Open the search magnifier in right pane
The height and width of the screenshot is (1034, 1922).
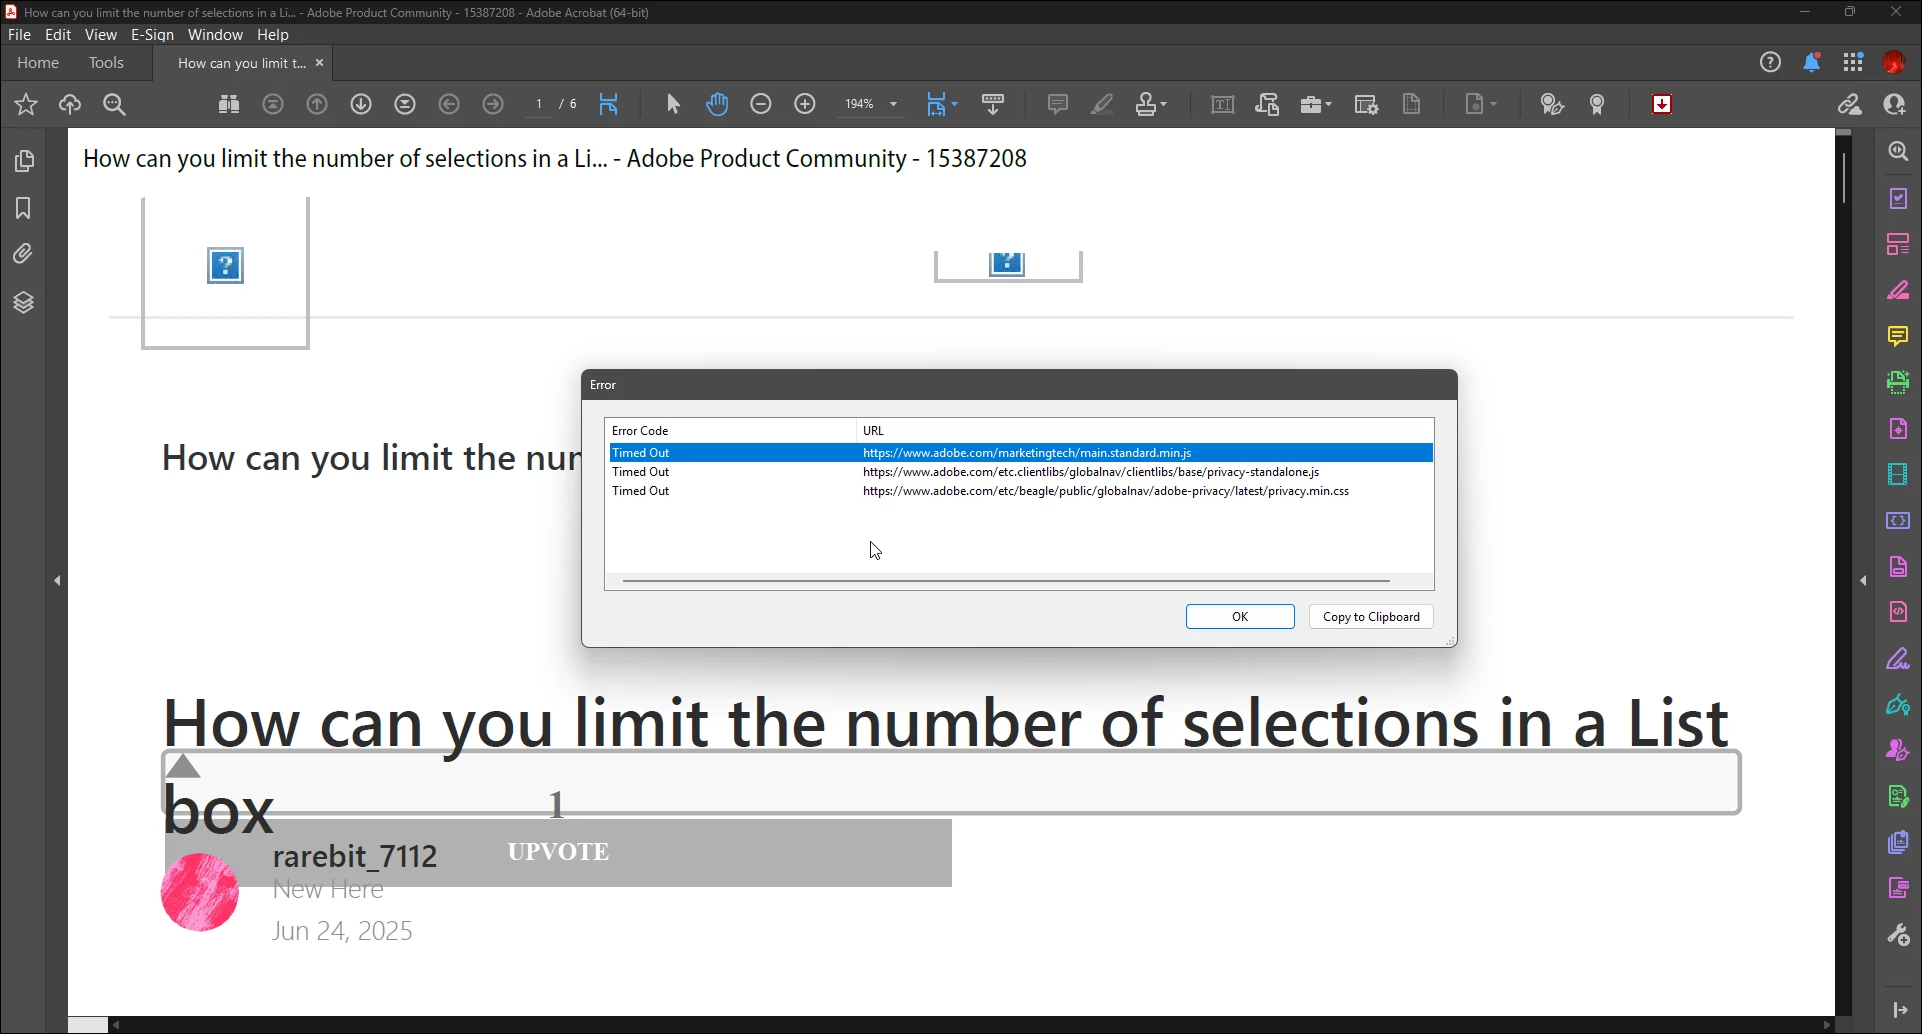1899,152
